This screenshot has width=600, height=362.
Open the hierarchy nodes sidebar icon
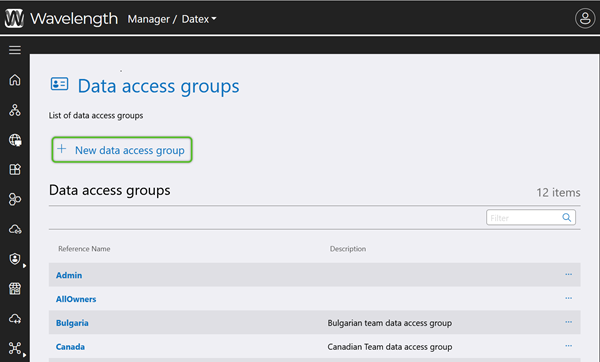[x=15, y=110]
